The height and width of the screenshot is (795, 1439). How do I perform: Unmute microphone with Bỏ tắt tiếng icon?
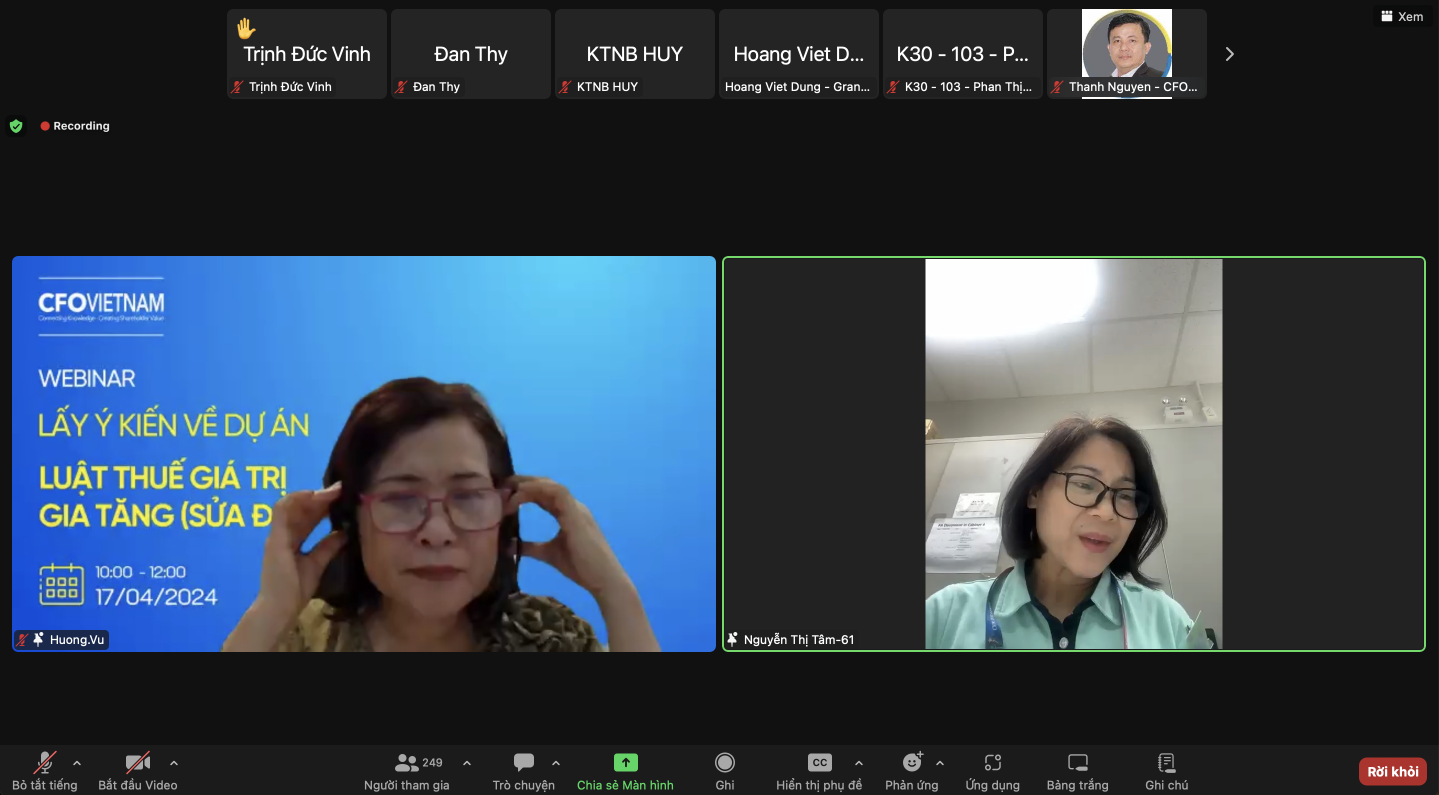(44, 763)
